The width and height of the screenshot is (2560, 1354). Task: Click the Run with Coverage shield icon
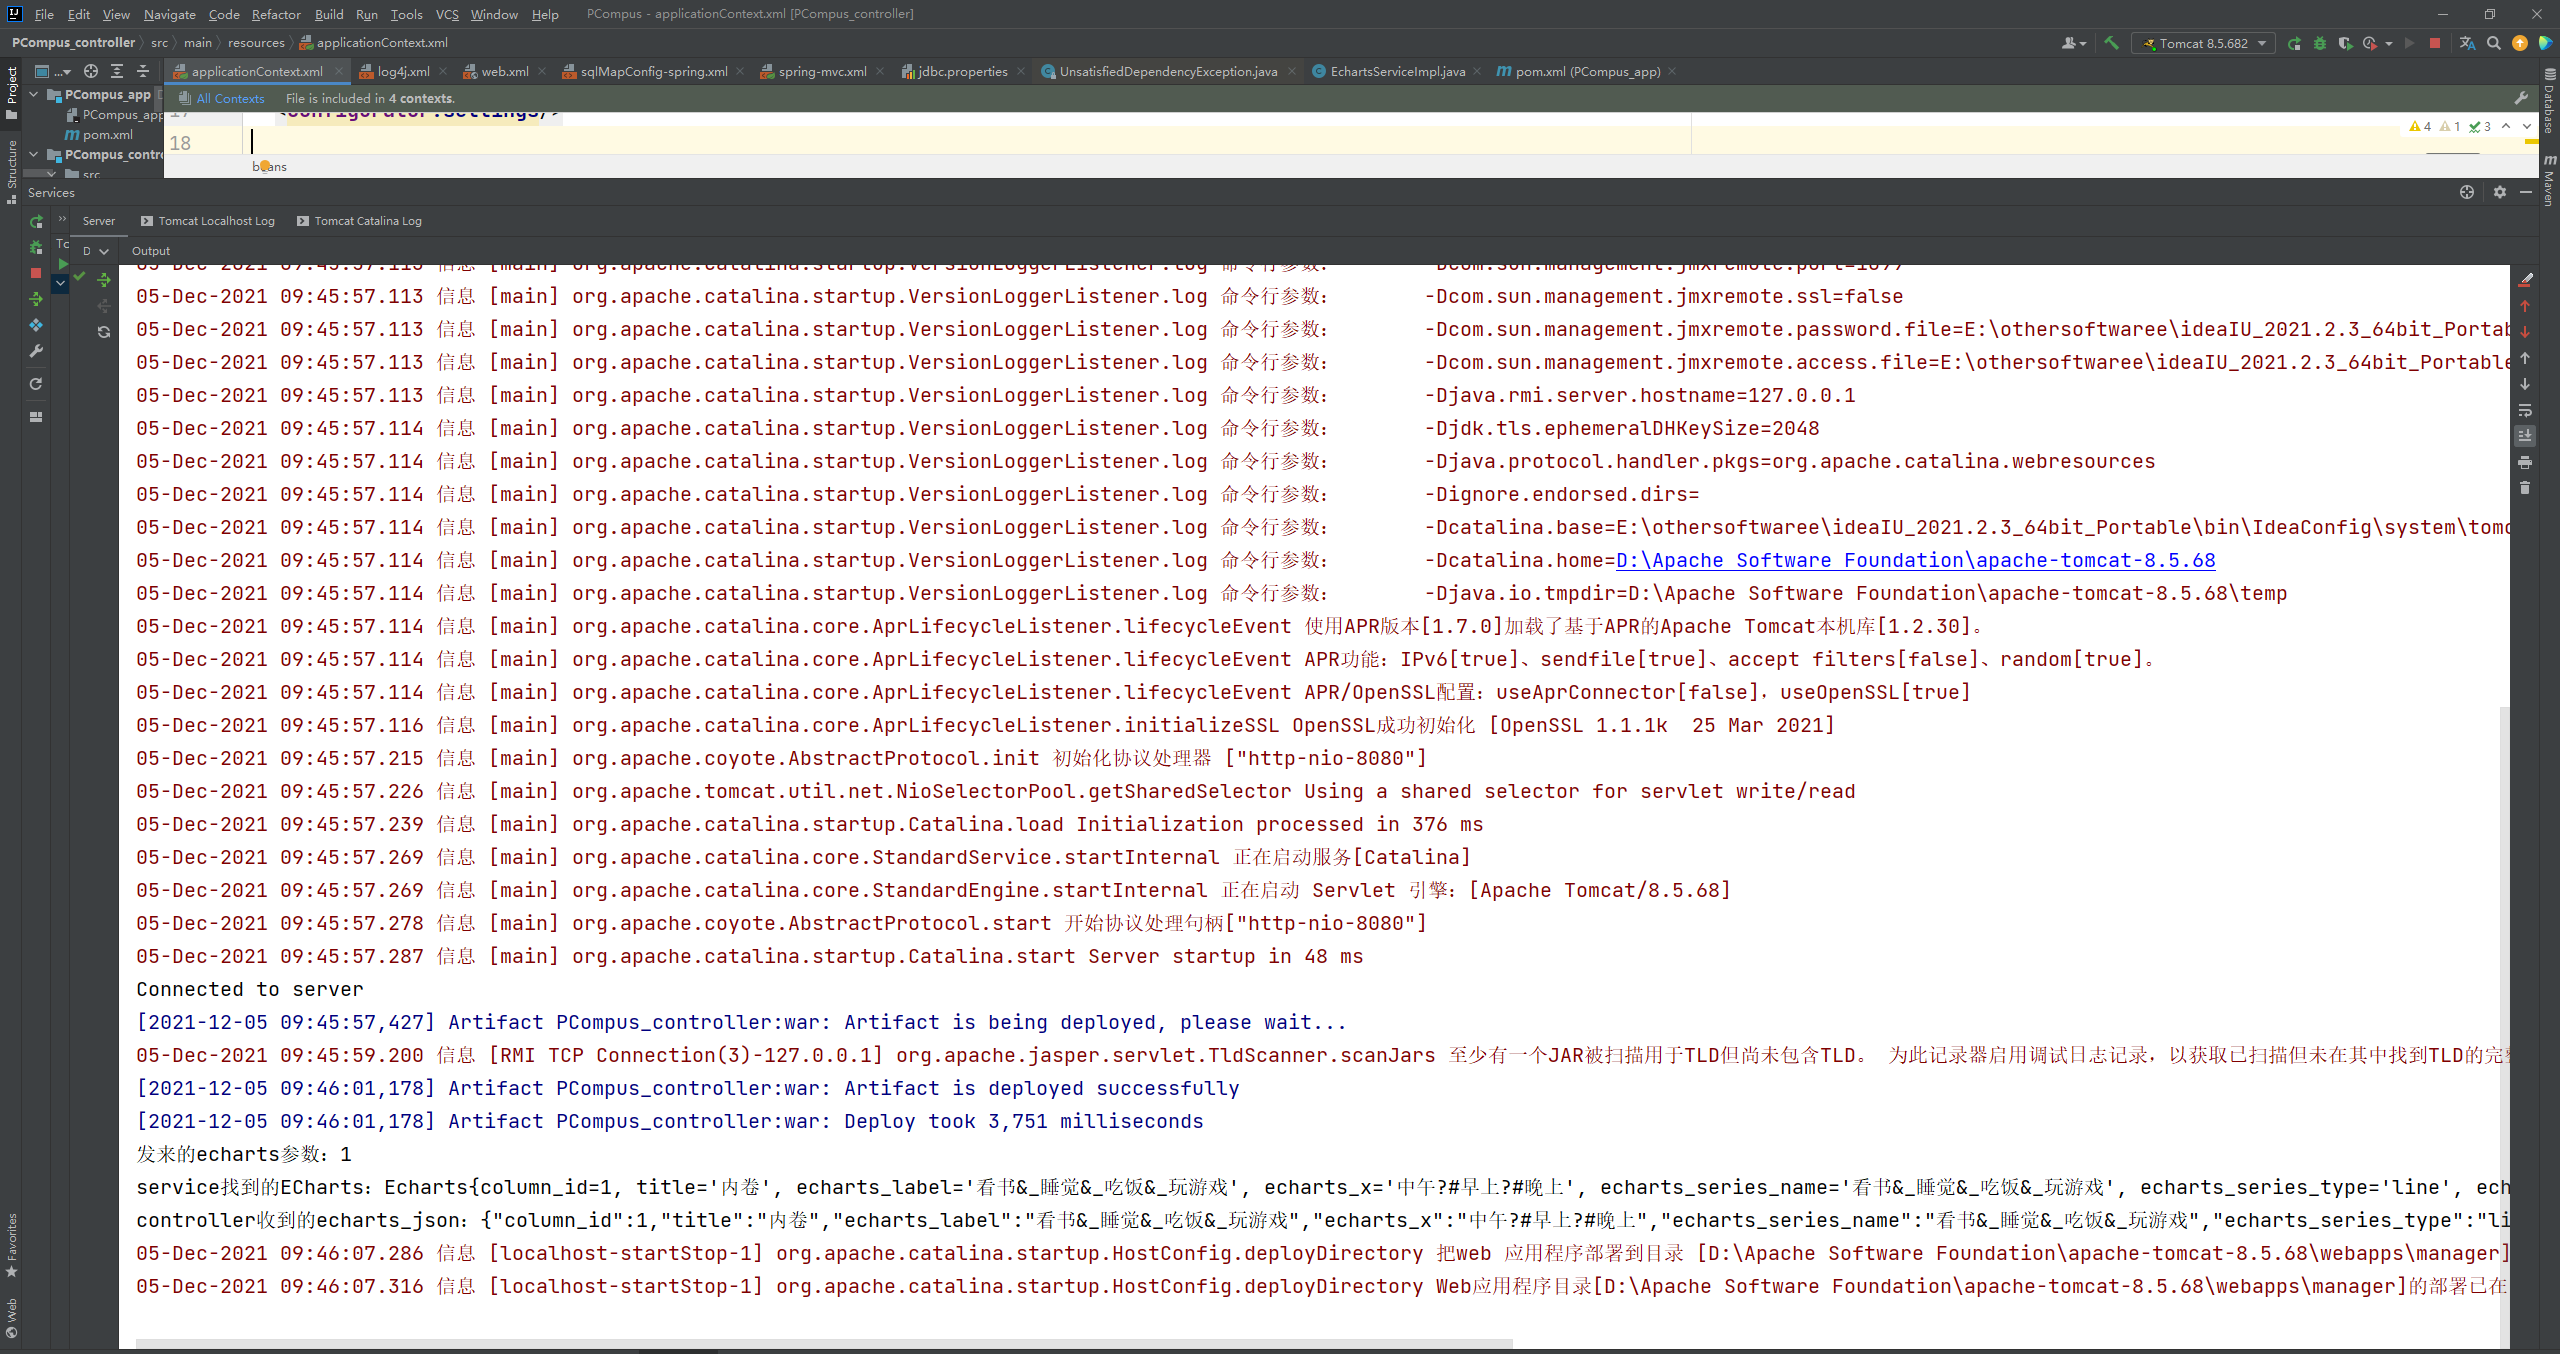[x=2344, y=43]
